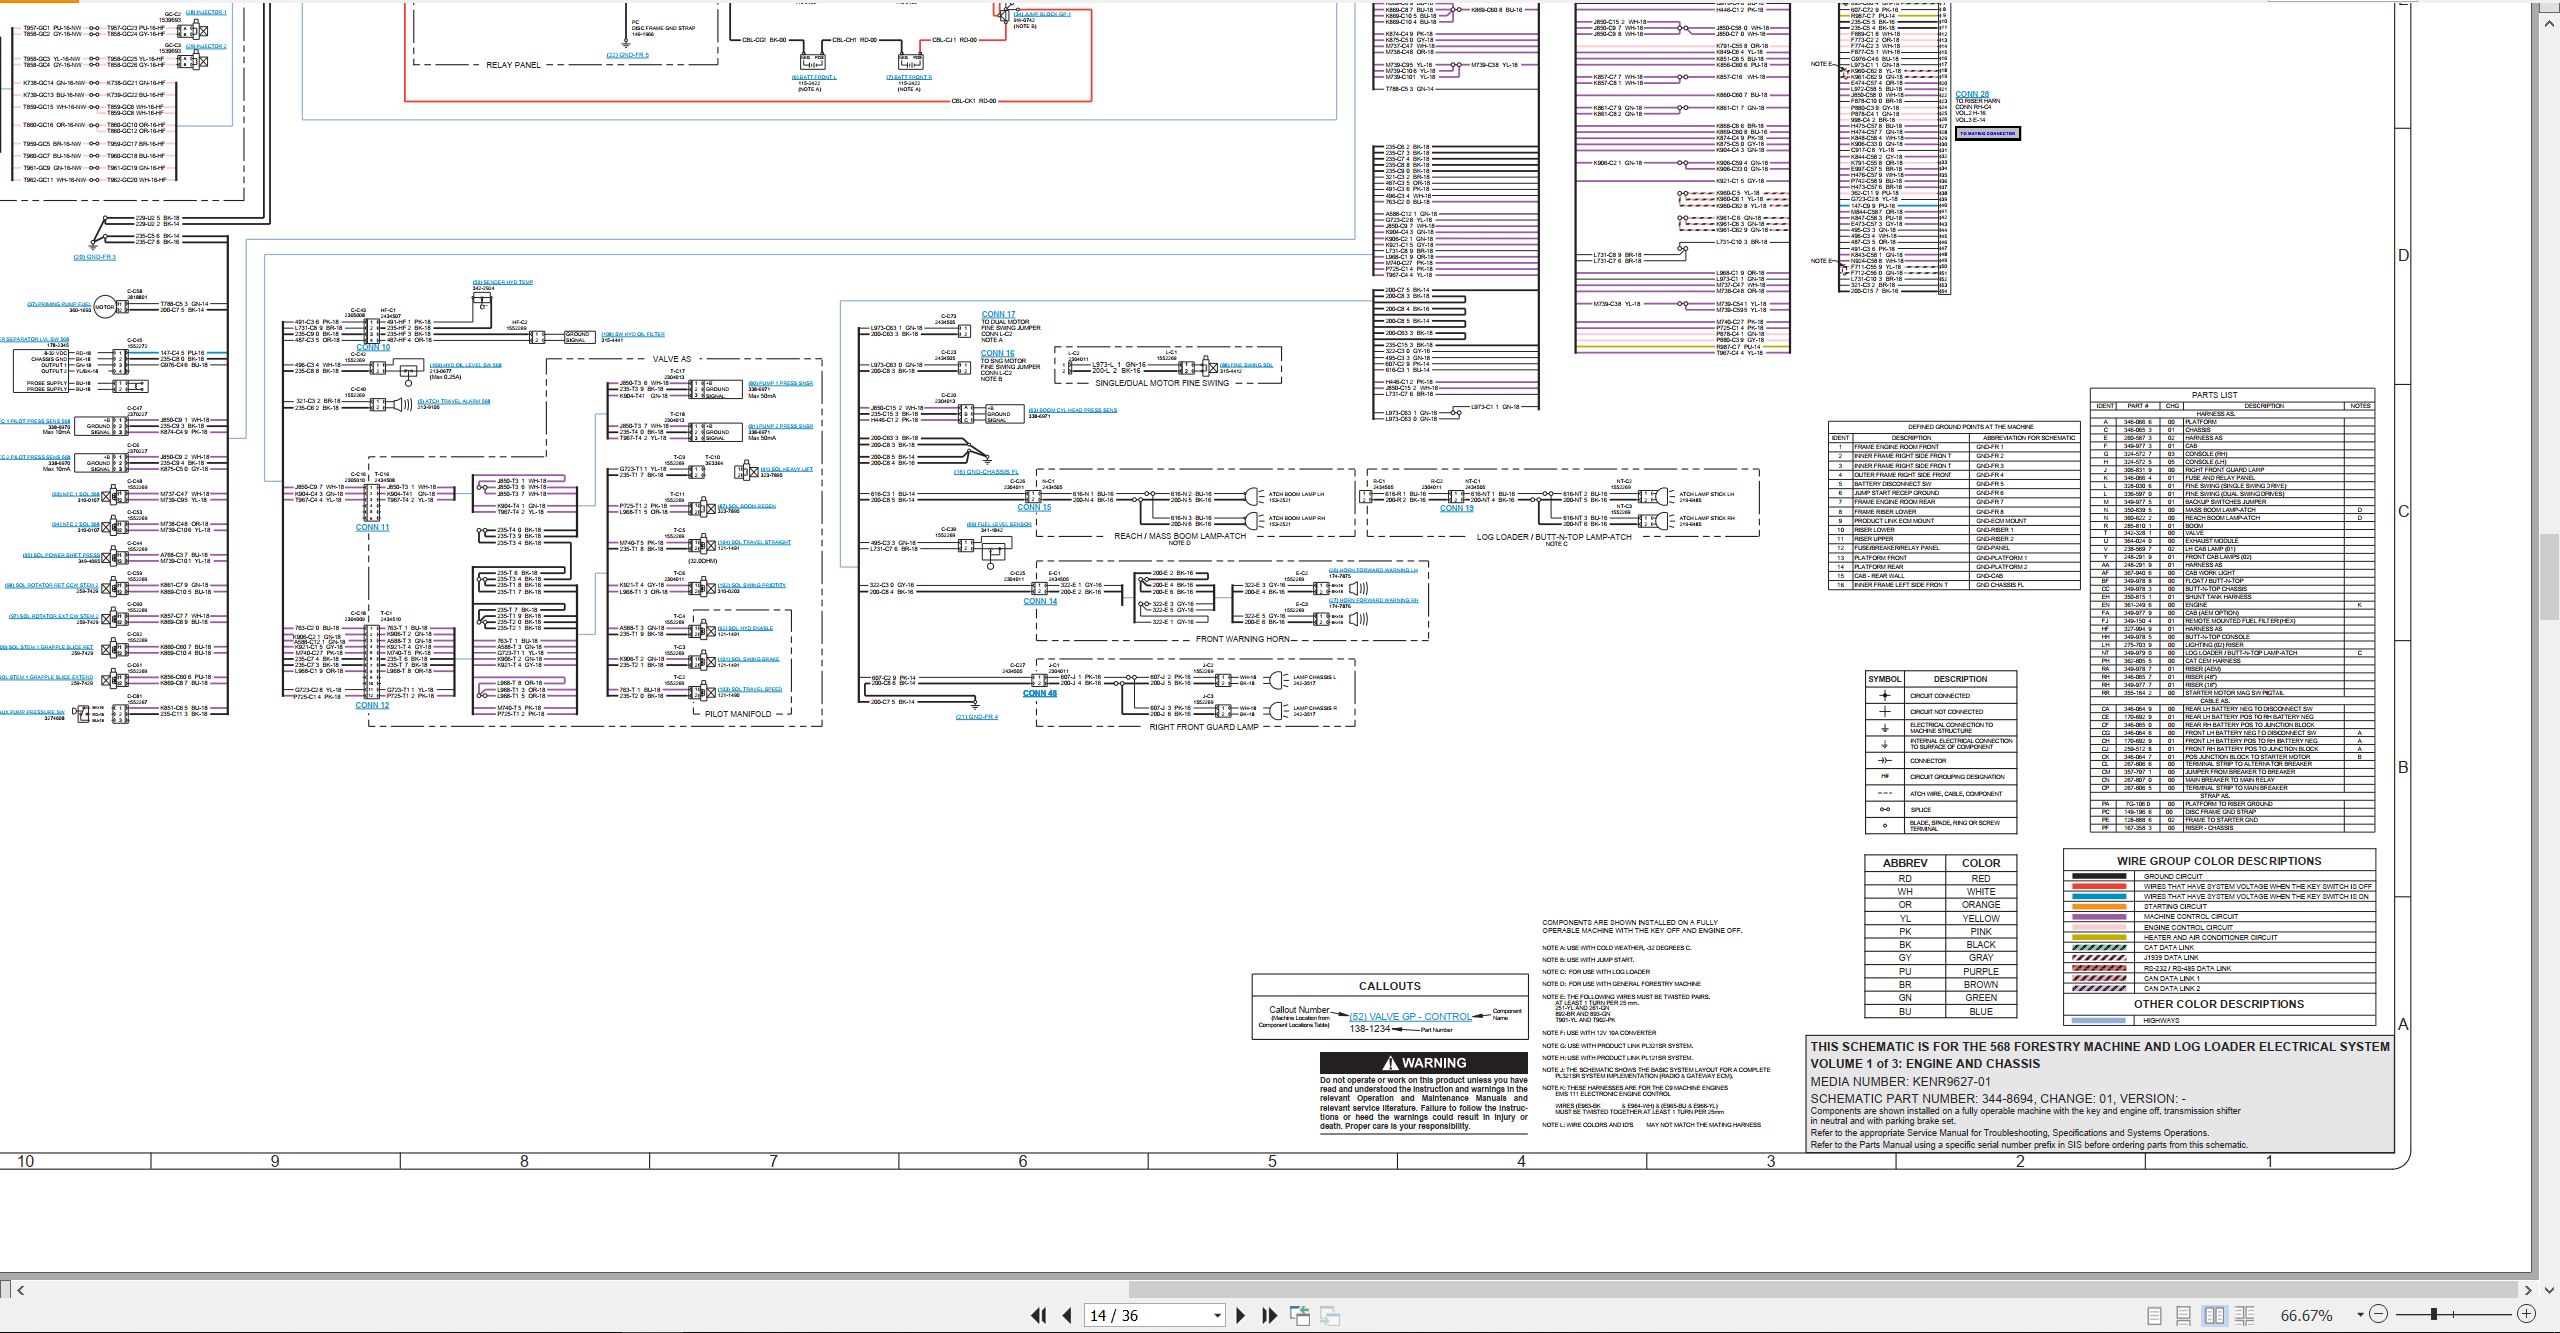The image size is (2560, 1333).
Task: Click the SOL SWING BRAKE link
Action: [748, 659]
